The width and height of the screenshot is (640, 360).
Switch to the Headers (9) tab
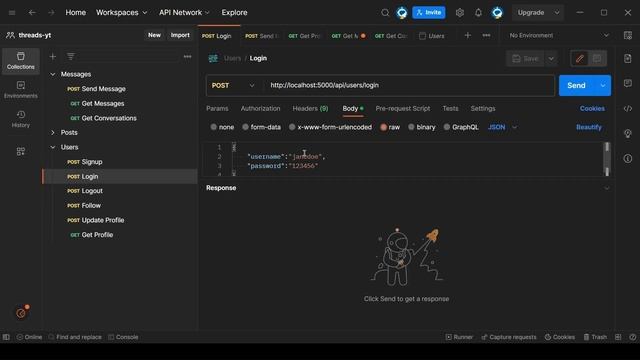[310, 109]
